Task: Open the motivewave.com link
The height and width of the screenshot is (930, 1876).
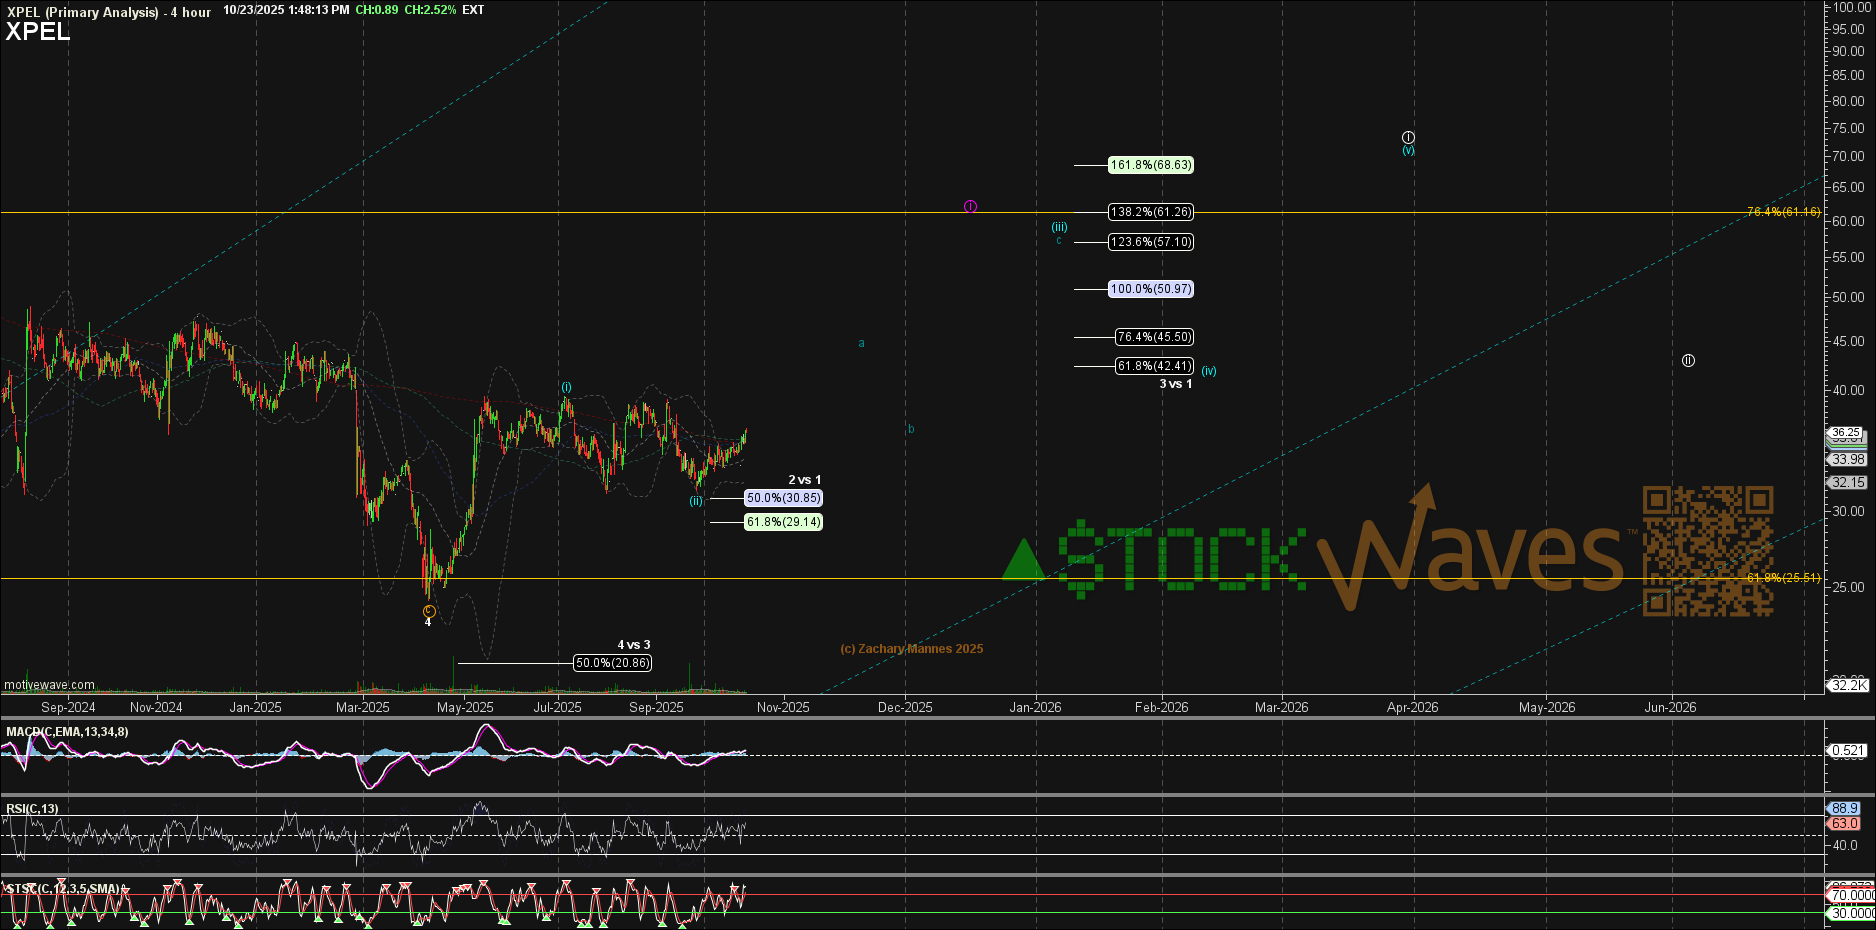Action: 50,685
